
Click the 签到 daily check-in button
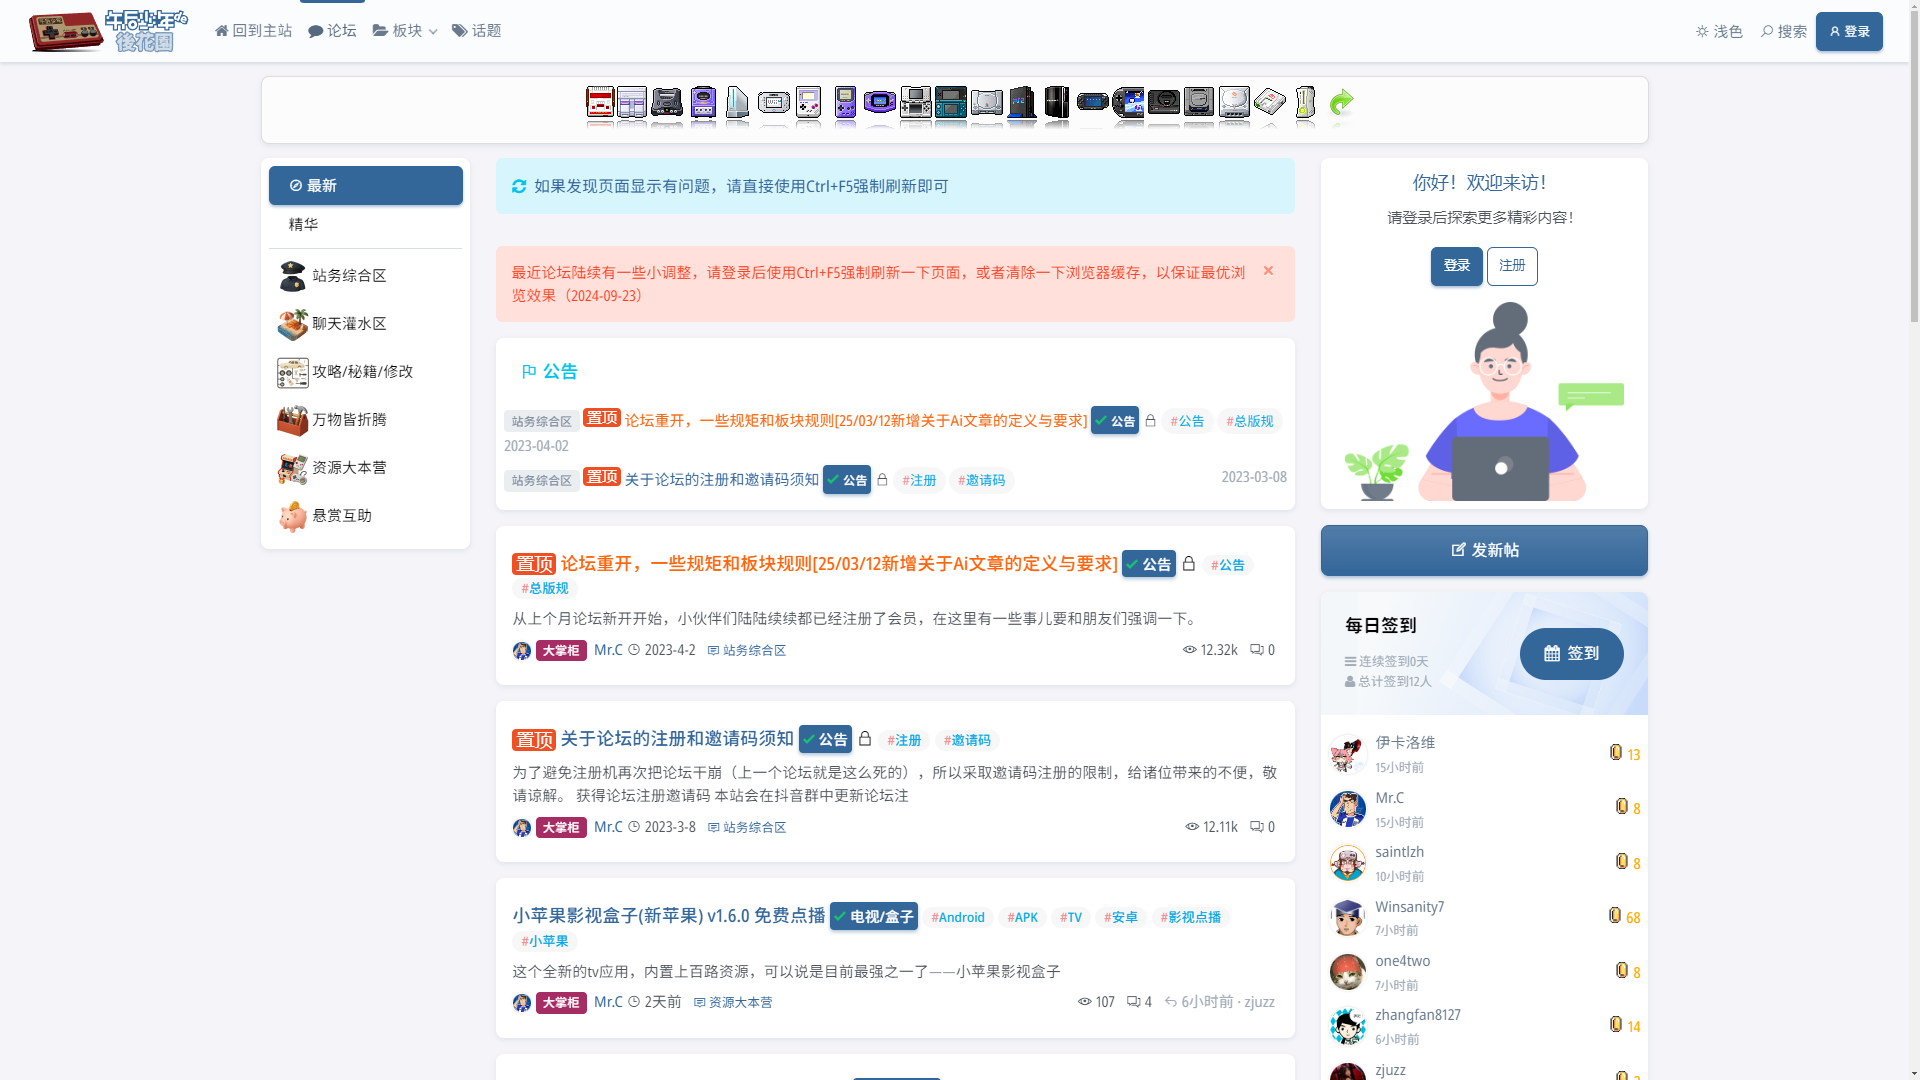[1571, 654]
